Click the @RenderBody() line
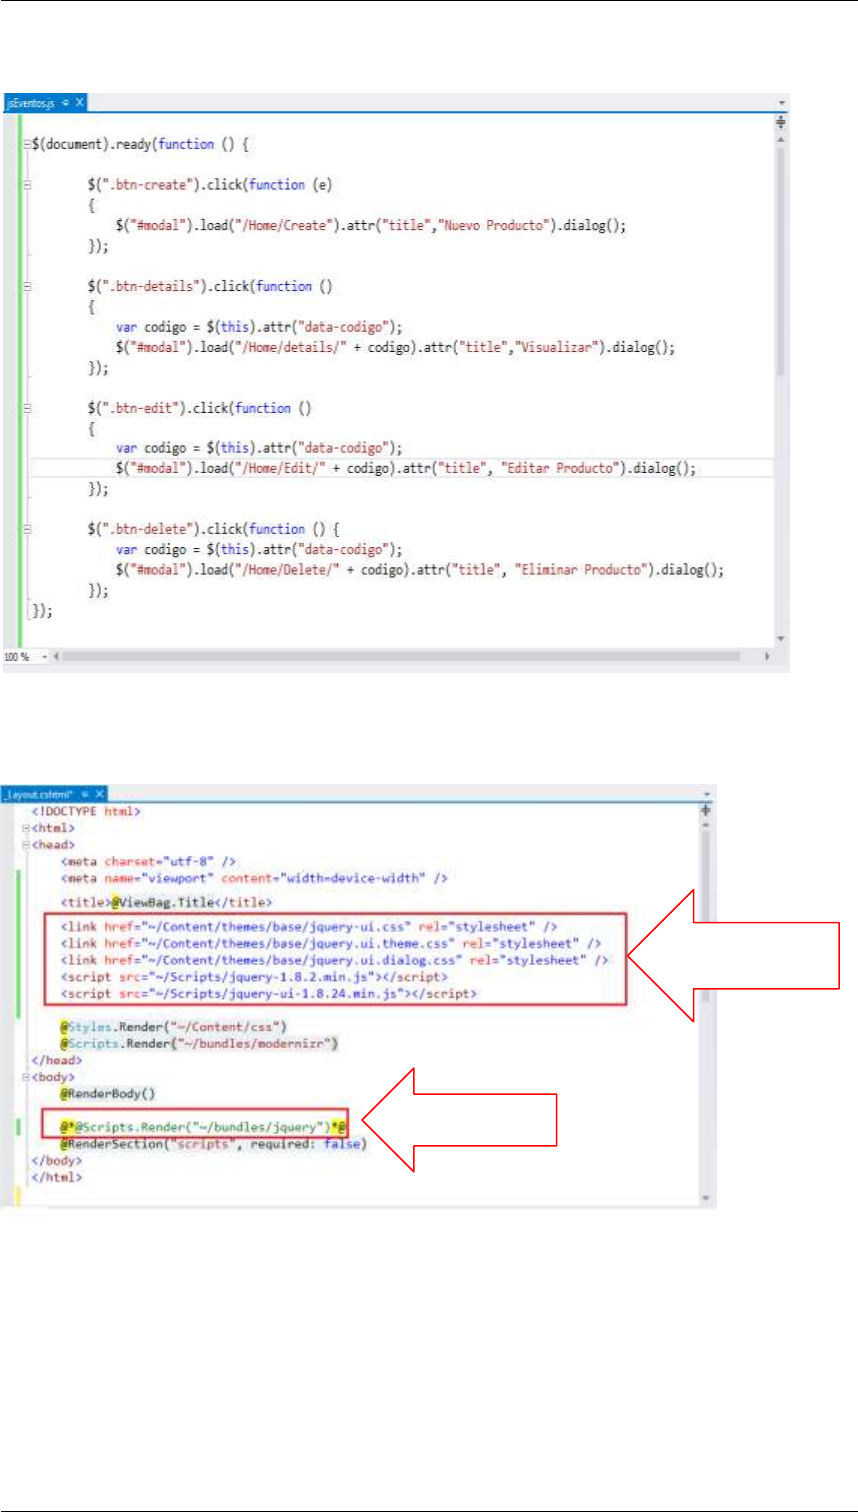Image resolution: width=858 pixels, height=1512 pixels. 108,1095
